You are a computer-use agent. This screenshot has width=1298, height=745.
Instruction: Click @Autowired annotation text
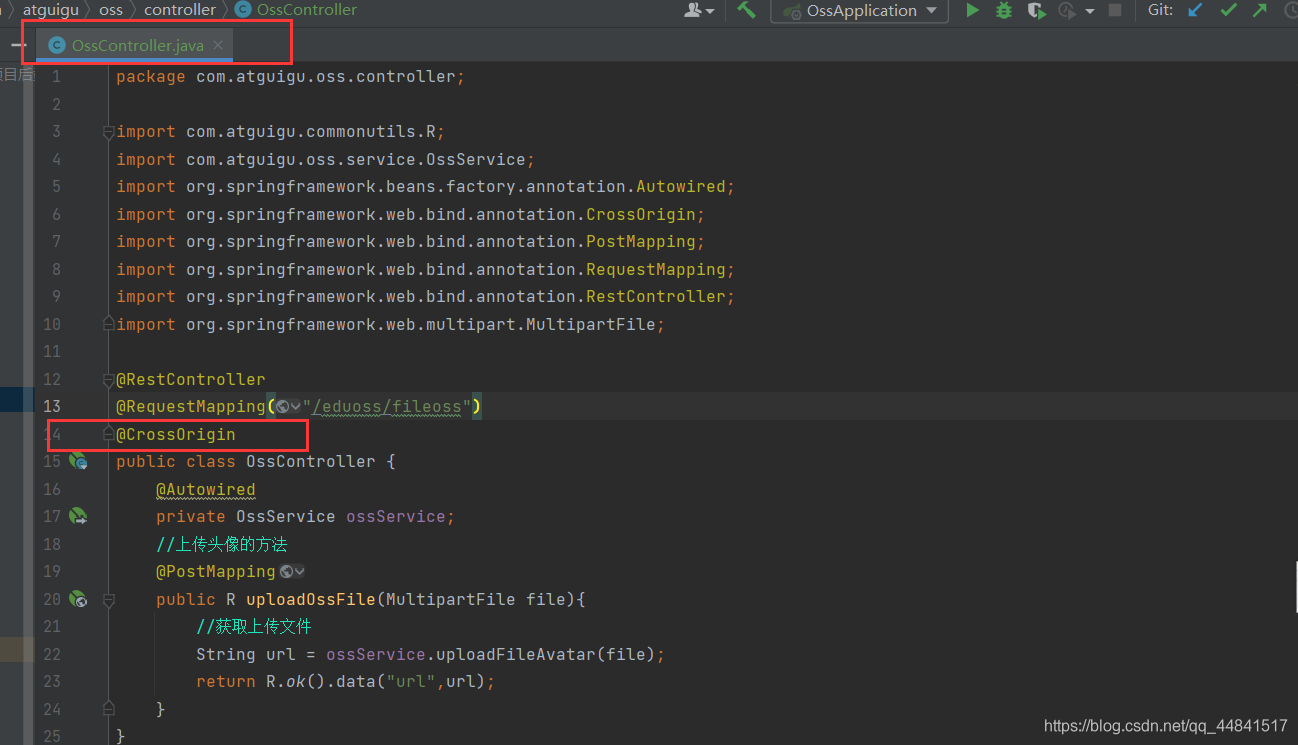[206, 489]
